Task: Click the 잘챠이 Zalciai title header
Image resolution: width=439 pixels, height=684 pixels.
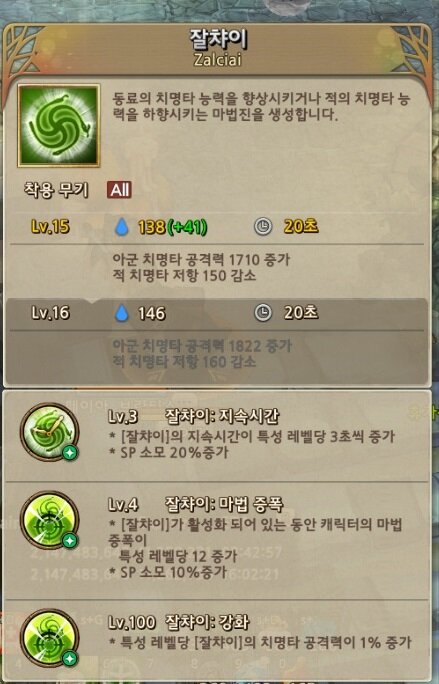Action: [218, 48]
